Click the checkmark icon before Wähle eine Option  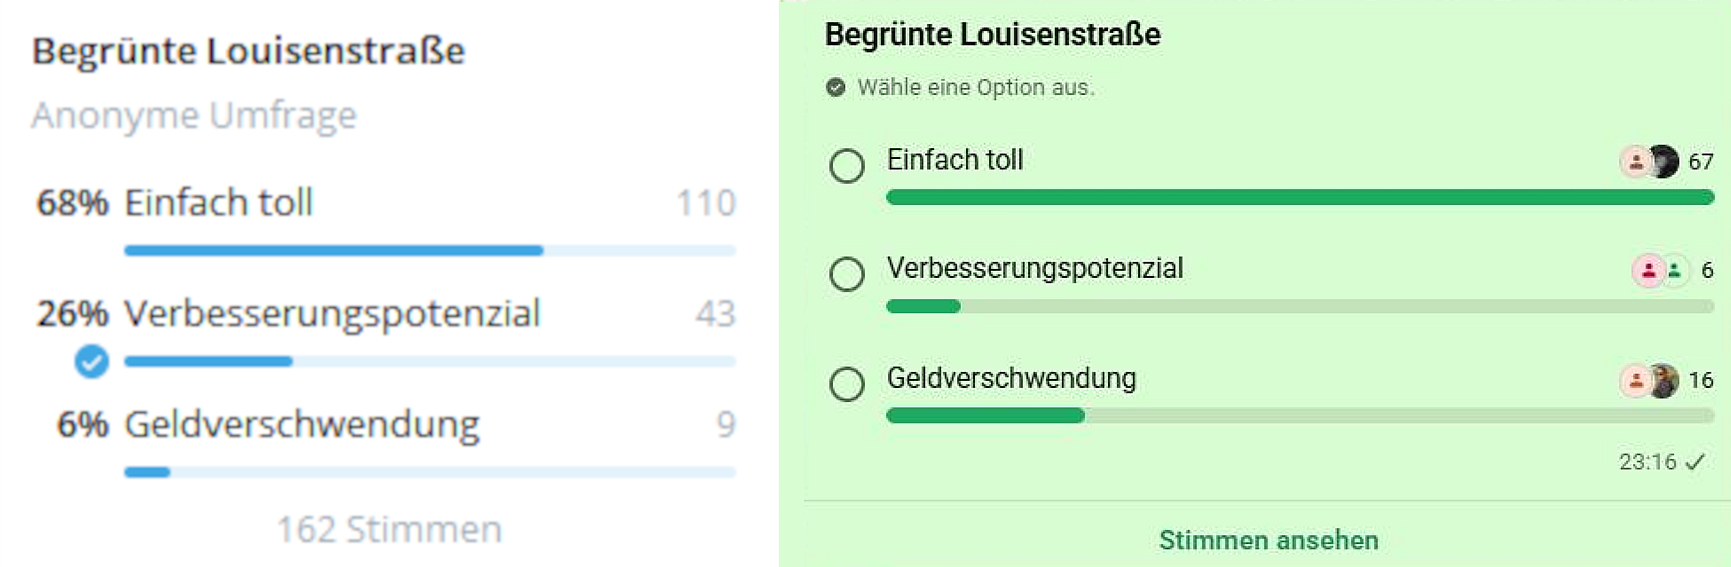coord(836,87)
